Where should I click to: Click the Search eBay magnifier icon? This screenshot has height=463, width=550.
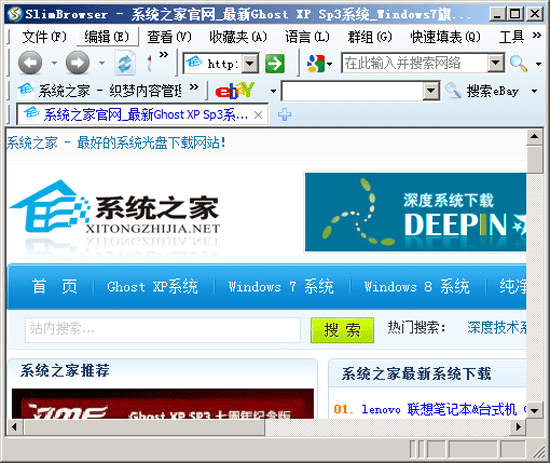pyautogui.click(x=453, y=91)
